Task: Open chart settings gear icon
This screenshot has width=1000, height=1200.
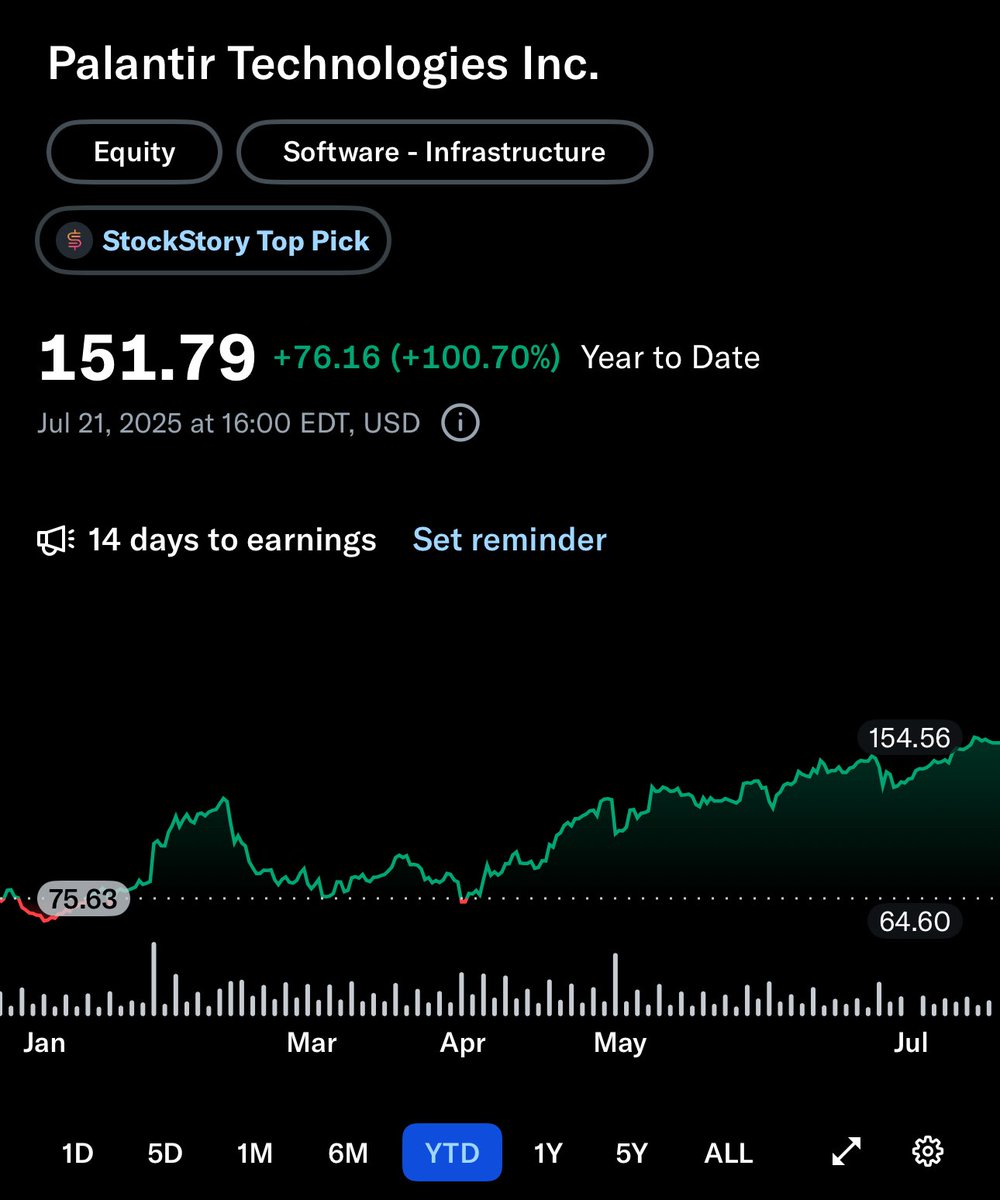Action: [x=928, y=1152]
